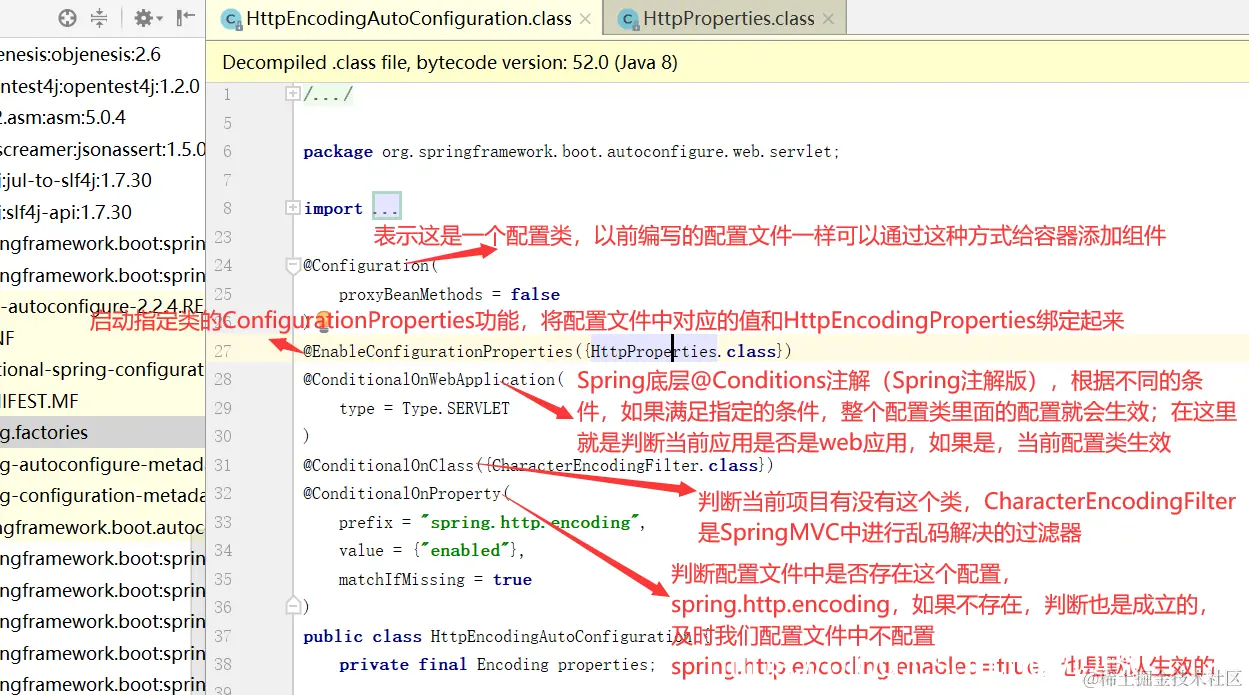
Task: Click the false value on line 25
Action: pyautogui.click(x=535, y=294)
